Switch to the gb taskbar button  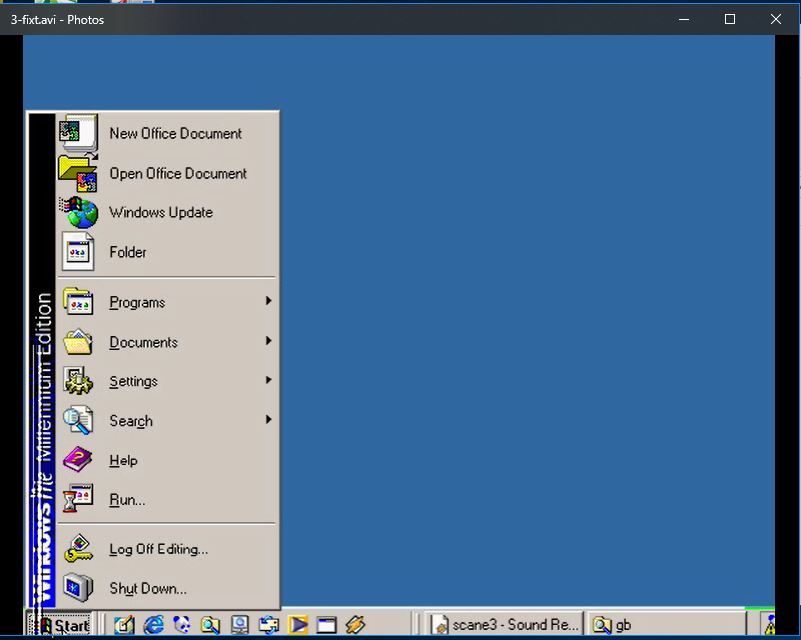[x=666, y=624]
